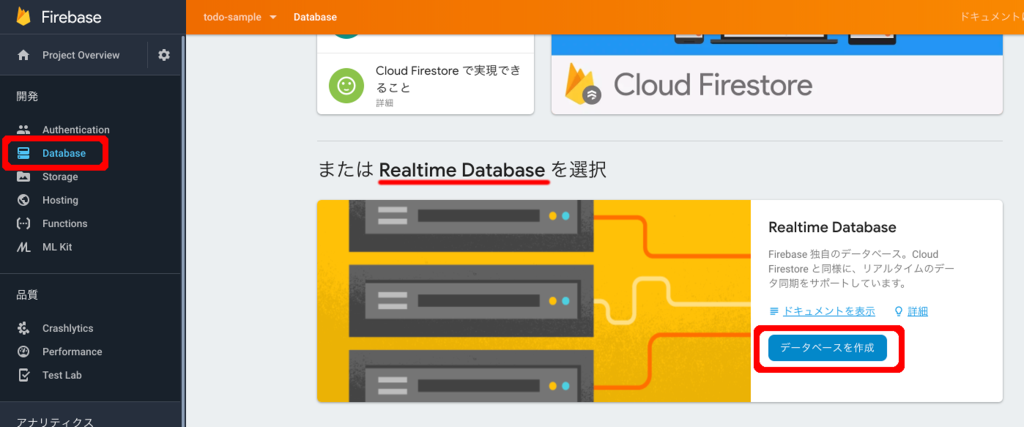Image resolution: width=1024 pixels, height=427 pixels.
Task: Click the Authentication people icon
Action: 24,130
